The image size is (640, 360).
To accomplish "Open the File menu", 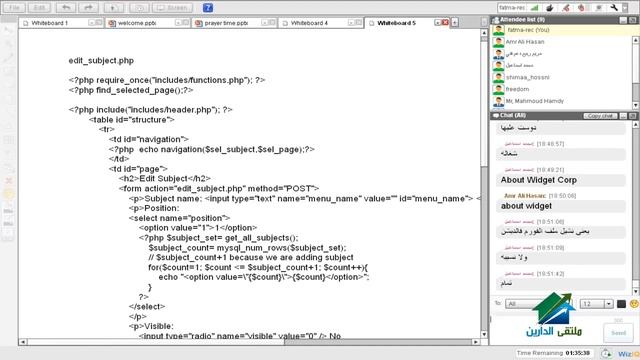I will pos(14,7).
